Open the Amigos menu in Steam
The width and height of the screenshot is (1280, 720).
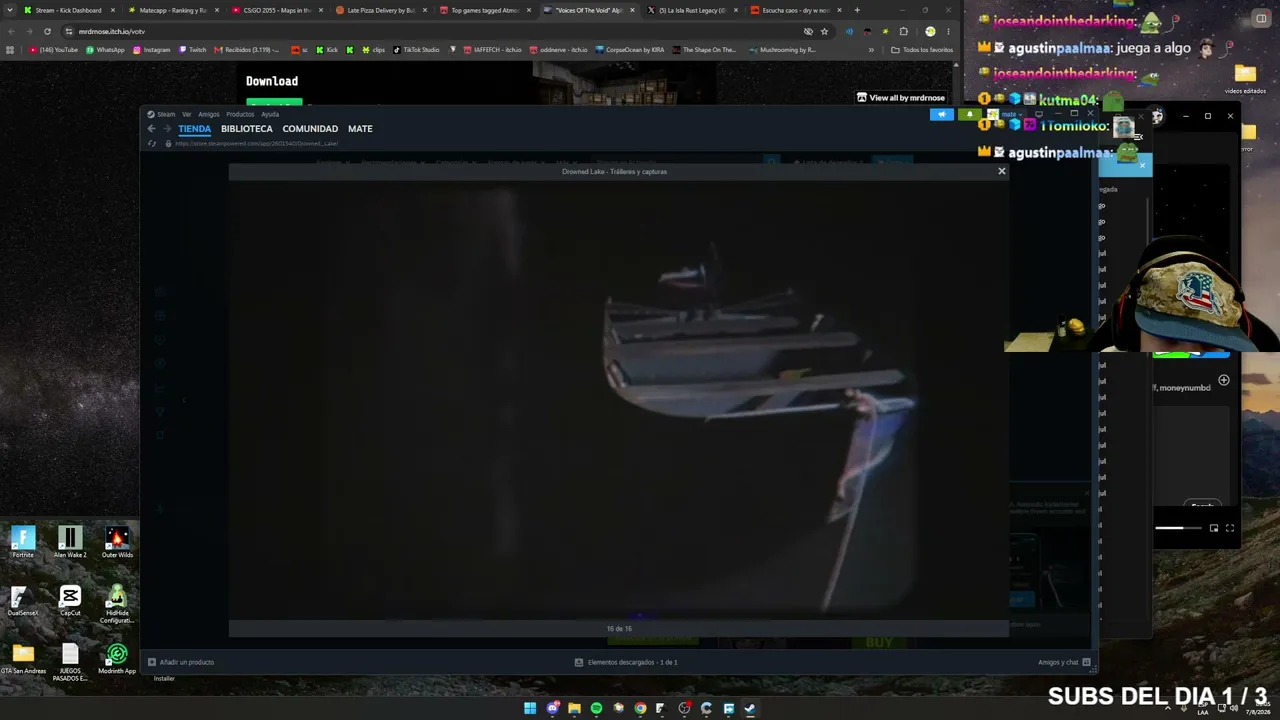(208, 114)
